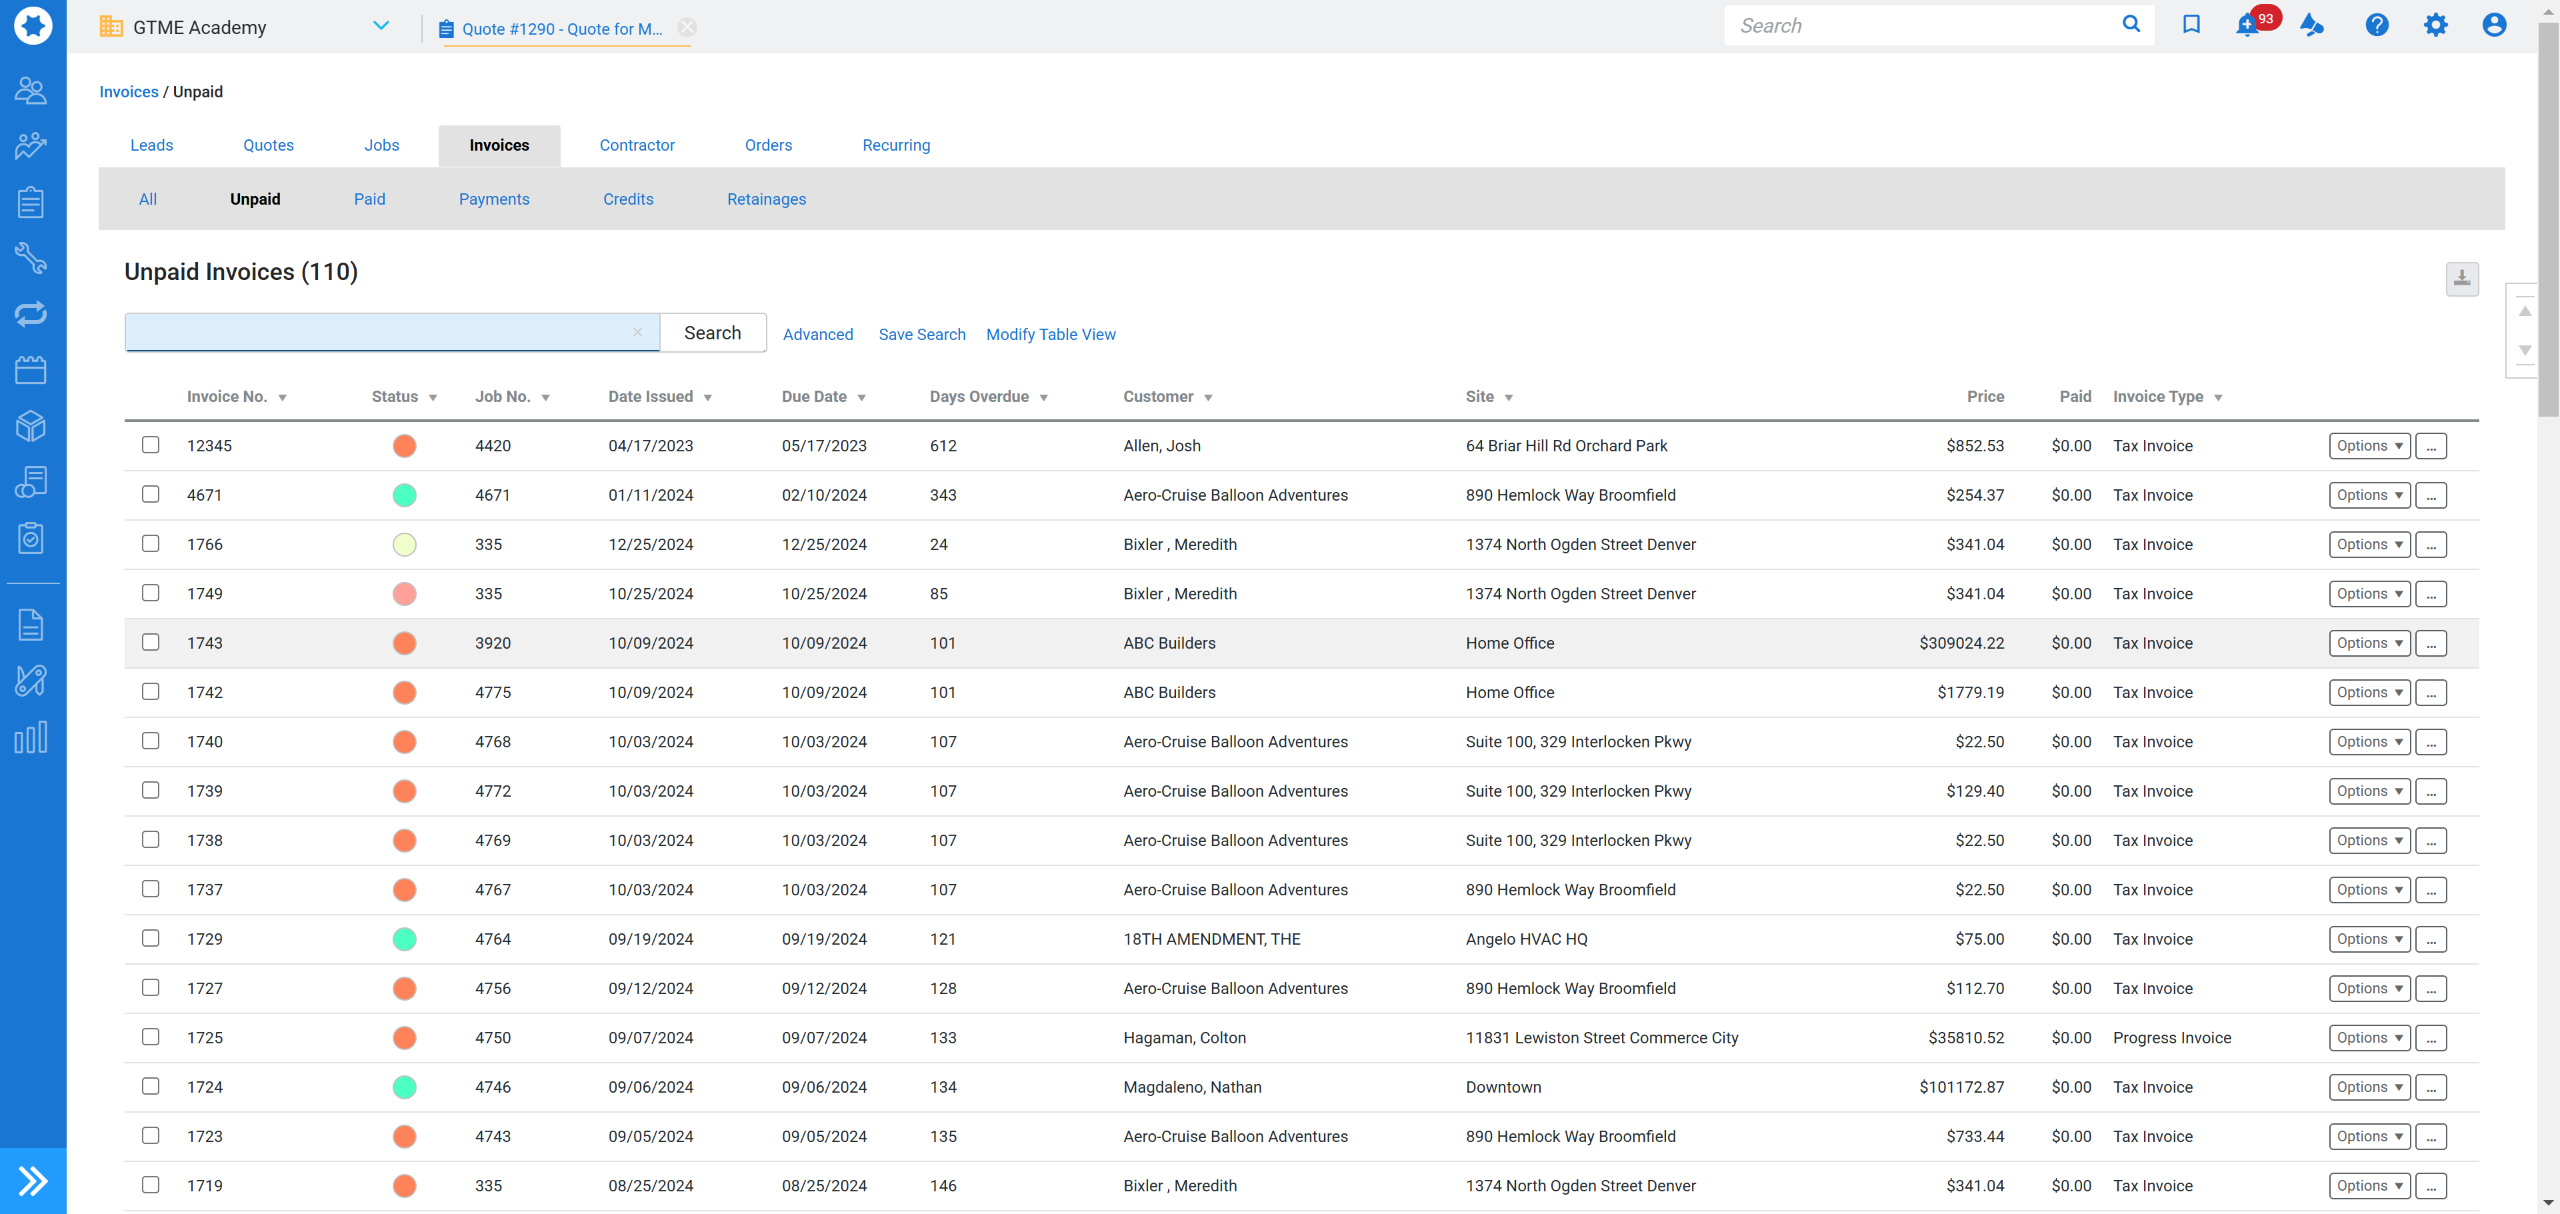
Task: Click the green status dot for invoice 1724
Action: (404, 1087)
